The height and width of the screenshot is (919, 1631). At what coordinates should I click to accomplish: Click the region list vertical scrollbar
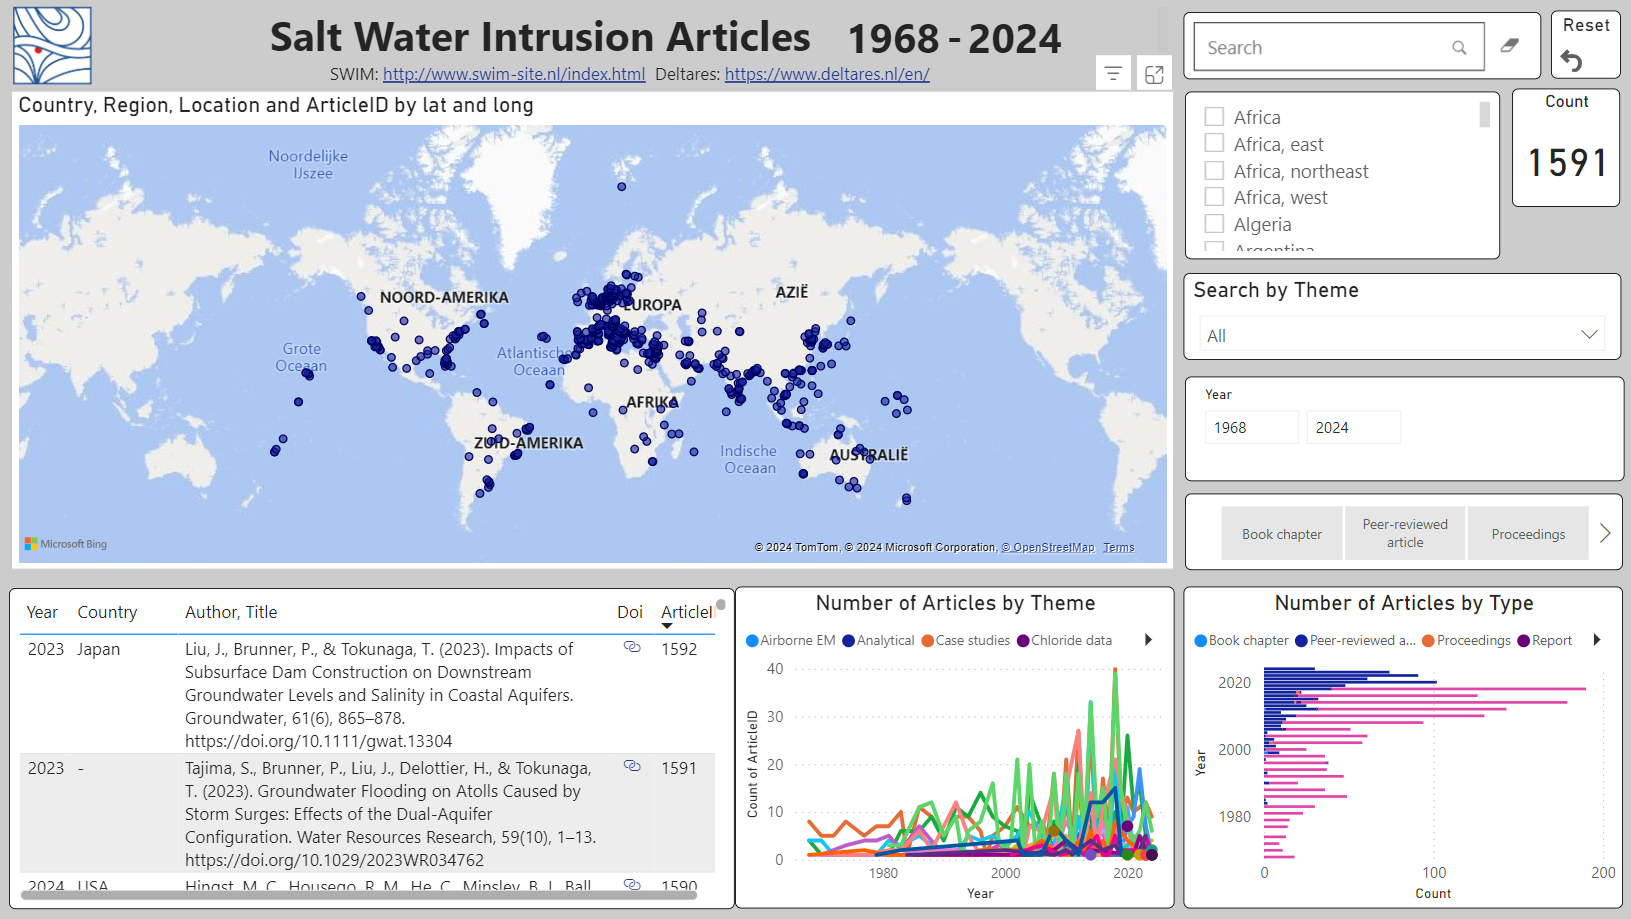[1484, 115]
